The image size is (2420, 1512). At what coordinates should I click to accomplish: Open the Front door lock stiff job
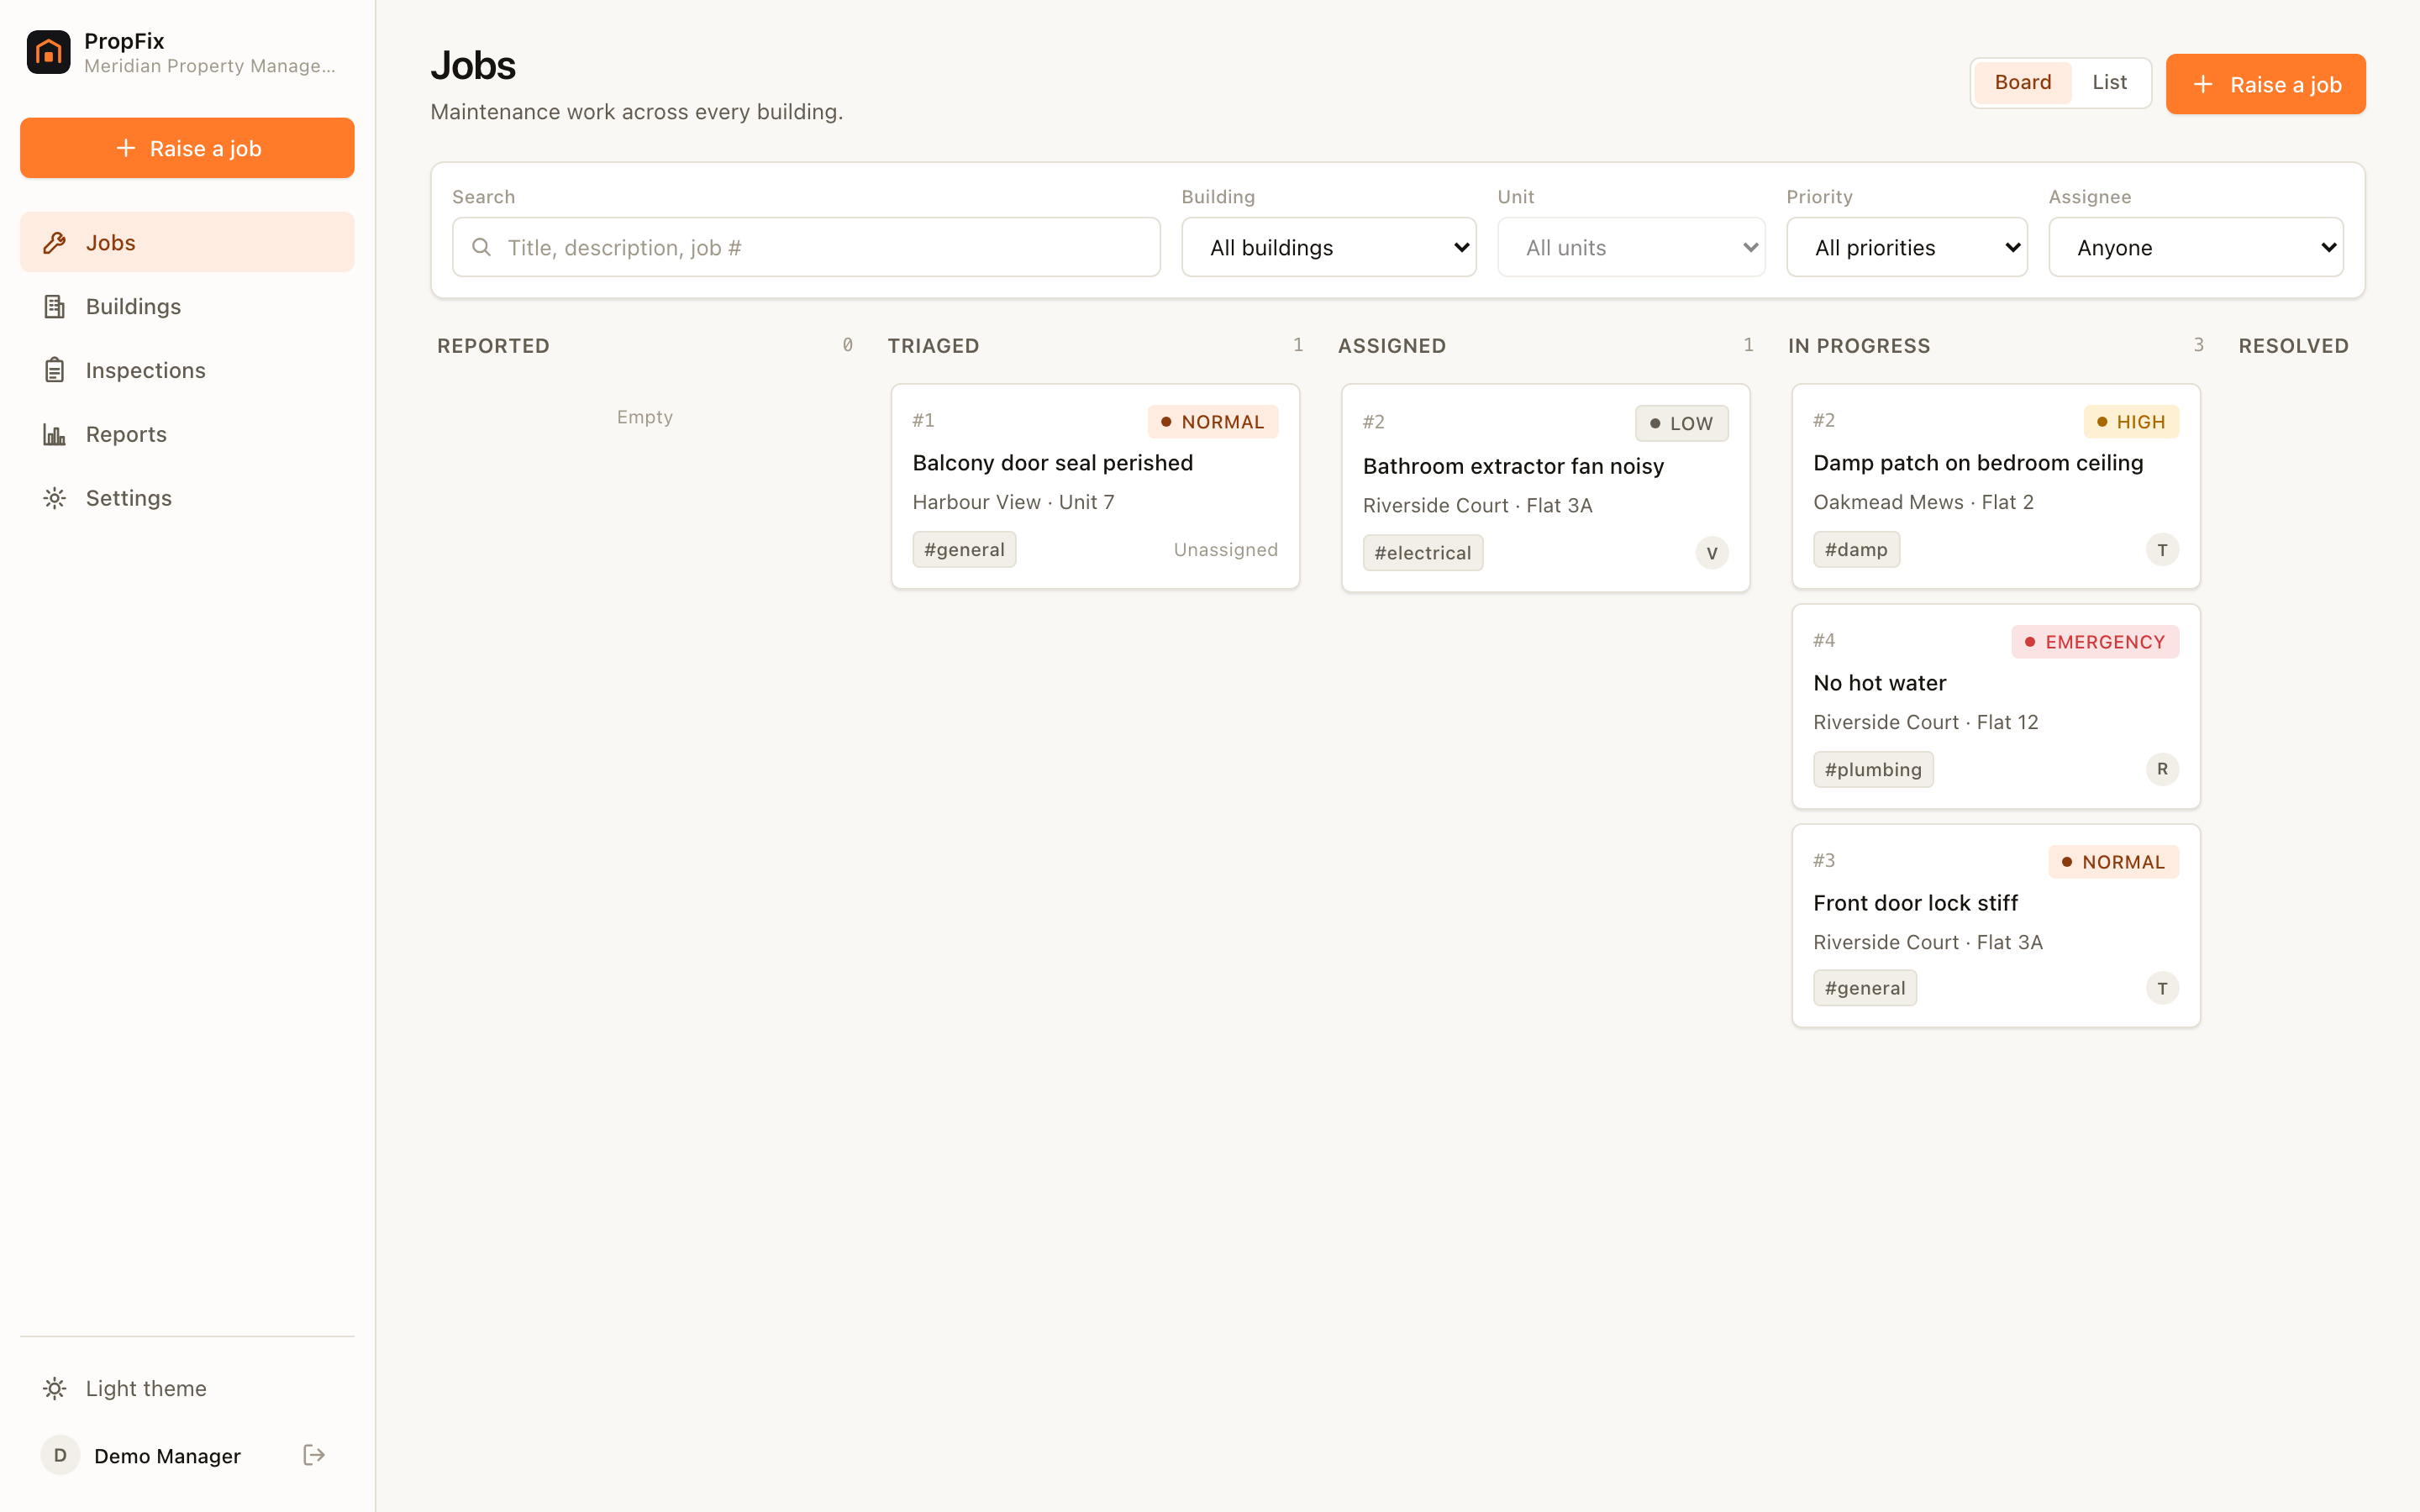[1996, 925]
